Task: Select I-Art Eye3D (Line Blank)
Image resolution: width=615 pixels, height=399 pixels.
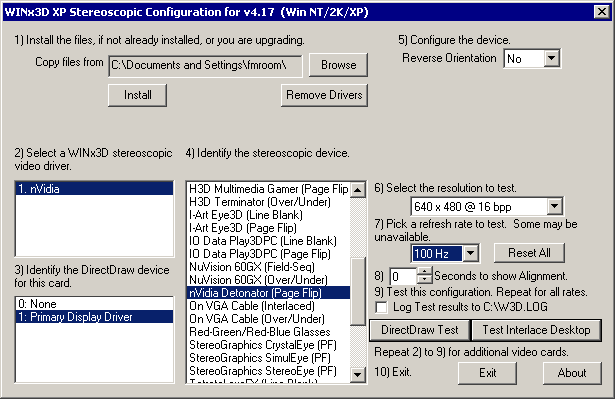Action: pyautogui.click(x=268, y=215)
